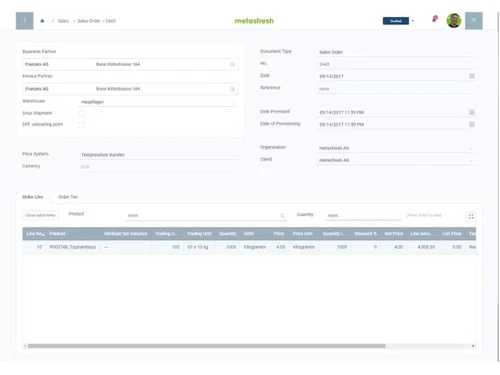Click the Close batch entry button

tap(40, 215)
